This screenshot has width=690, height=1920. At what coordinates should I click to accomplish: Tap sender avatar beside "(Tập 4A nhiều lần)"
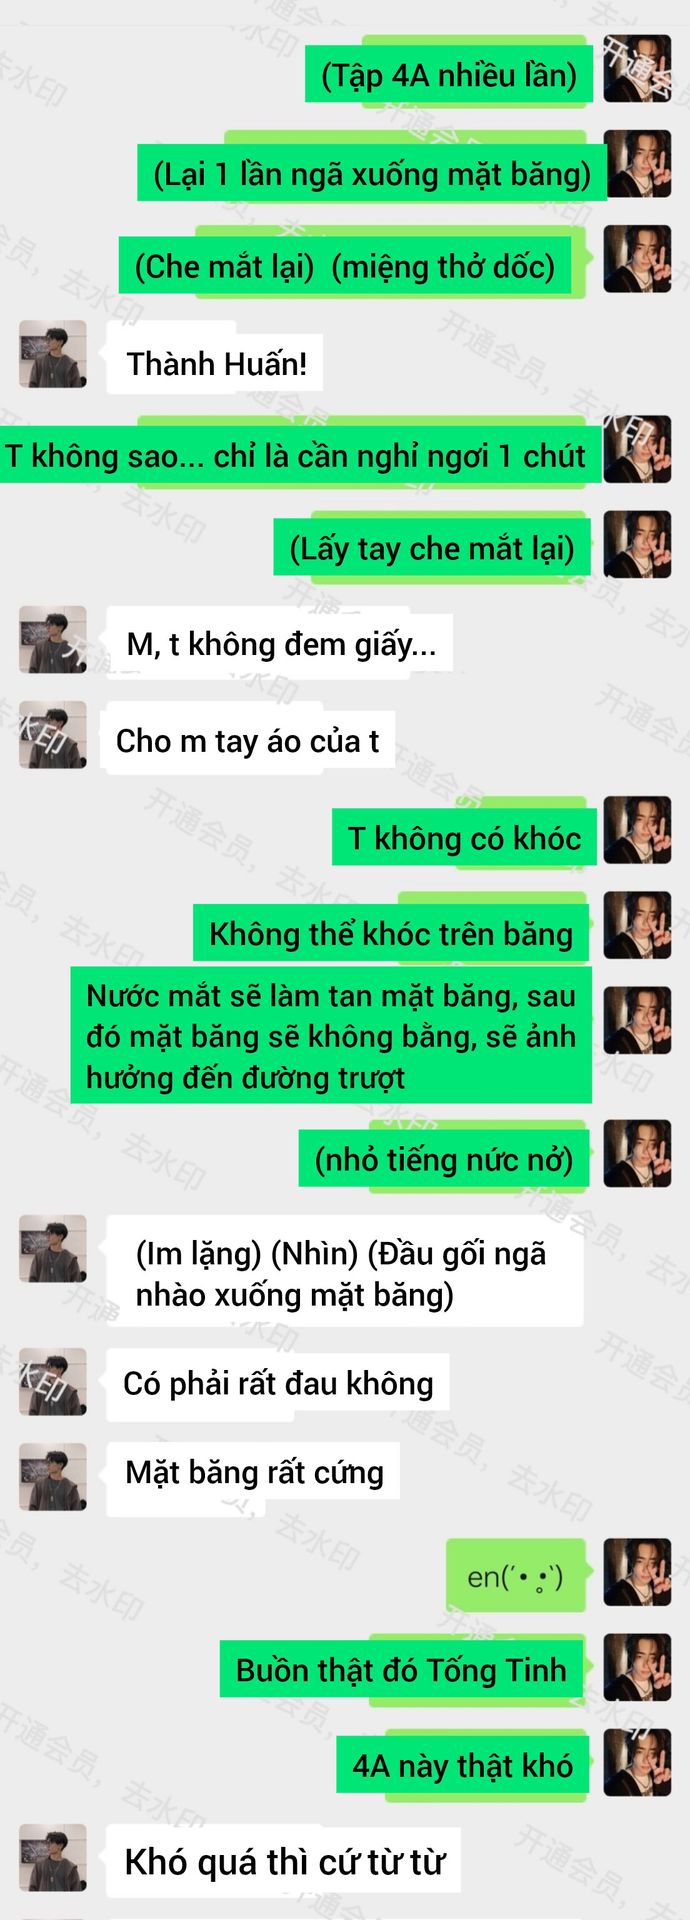tap(637, 69)
